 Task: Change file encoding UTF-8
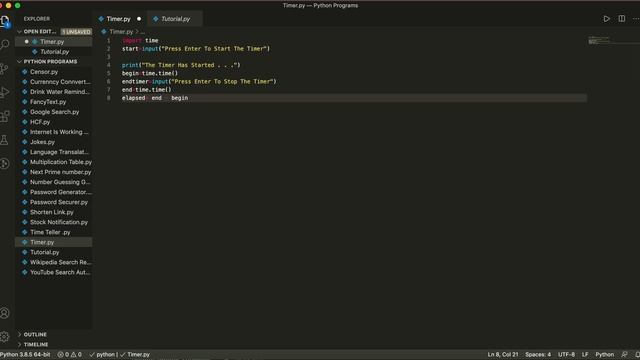(566, 355)
